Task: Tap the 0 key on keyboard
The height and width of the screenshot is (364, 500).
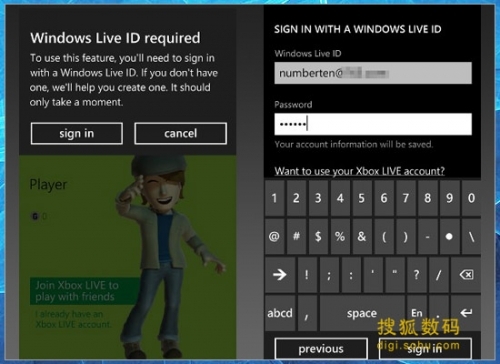Action: click(471, 198)
